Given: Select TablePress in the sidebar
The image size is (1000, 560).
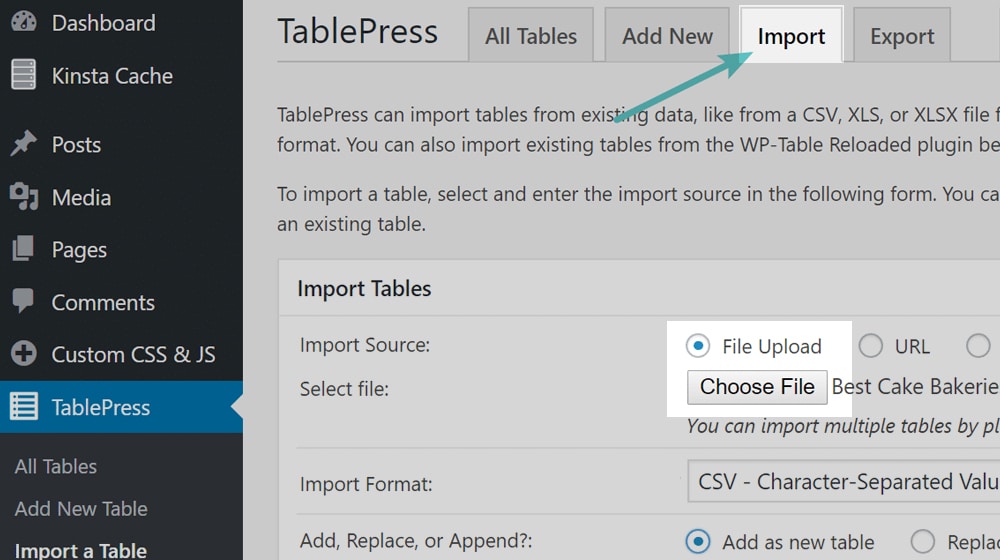Looking at the screenshot, I should 121,407.
